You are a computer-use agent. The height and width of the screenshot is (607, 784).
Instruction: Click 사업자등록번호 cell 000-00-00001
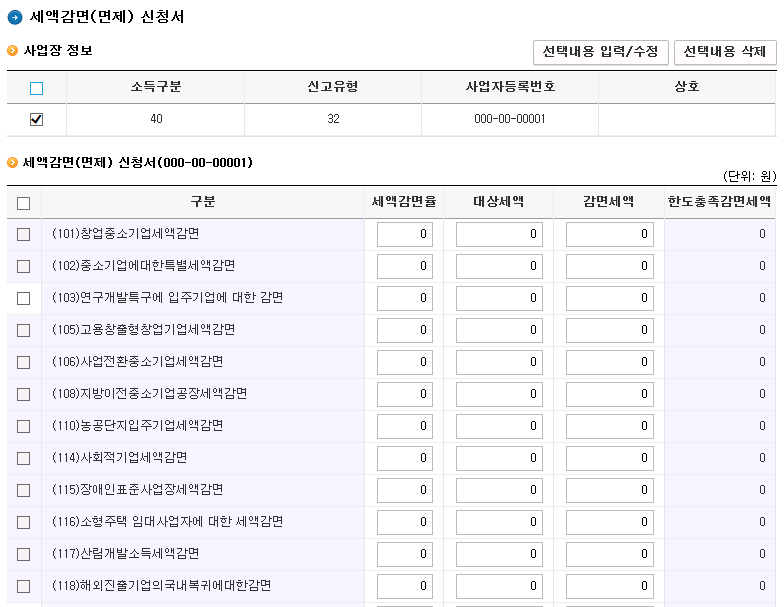click(x=510, y=119)
